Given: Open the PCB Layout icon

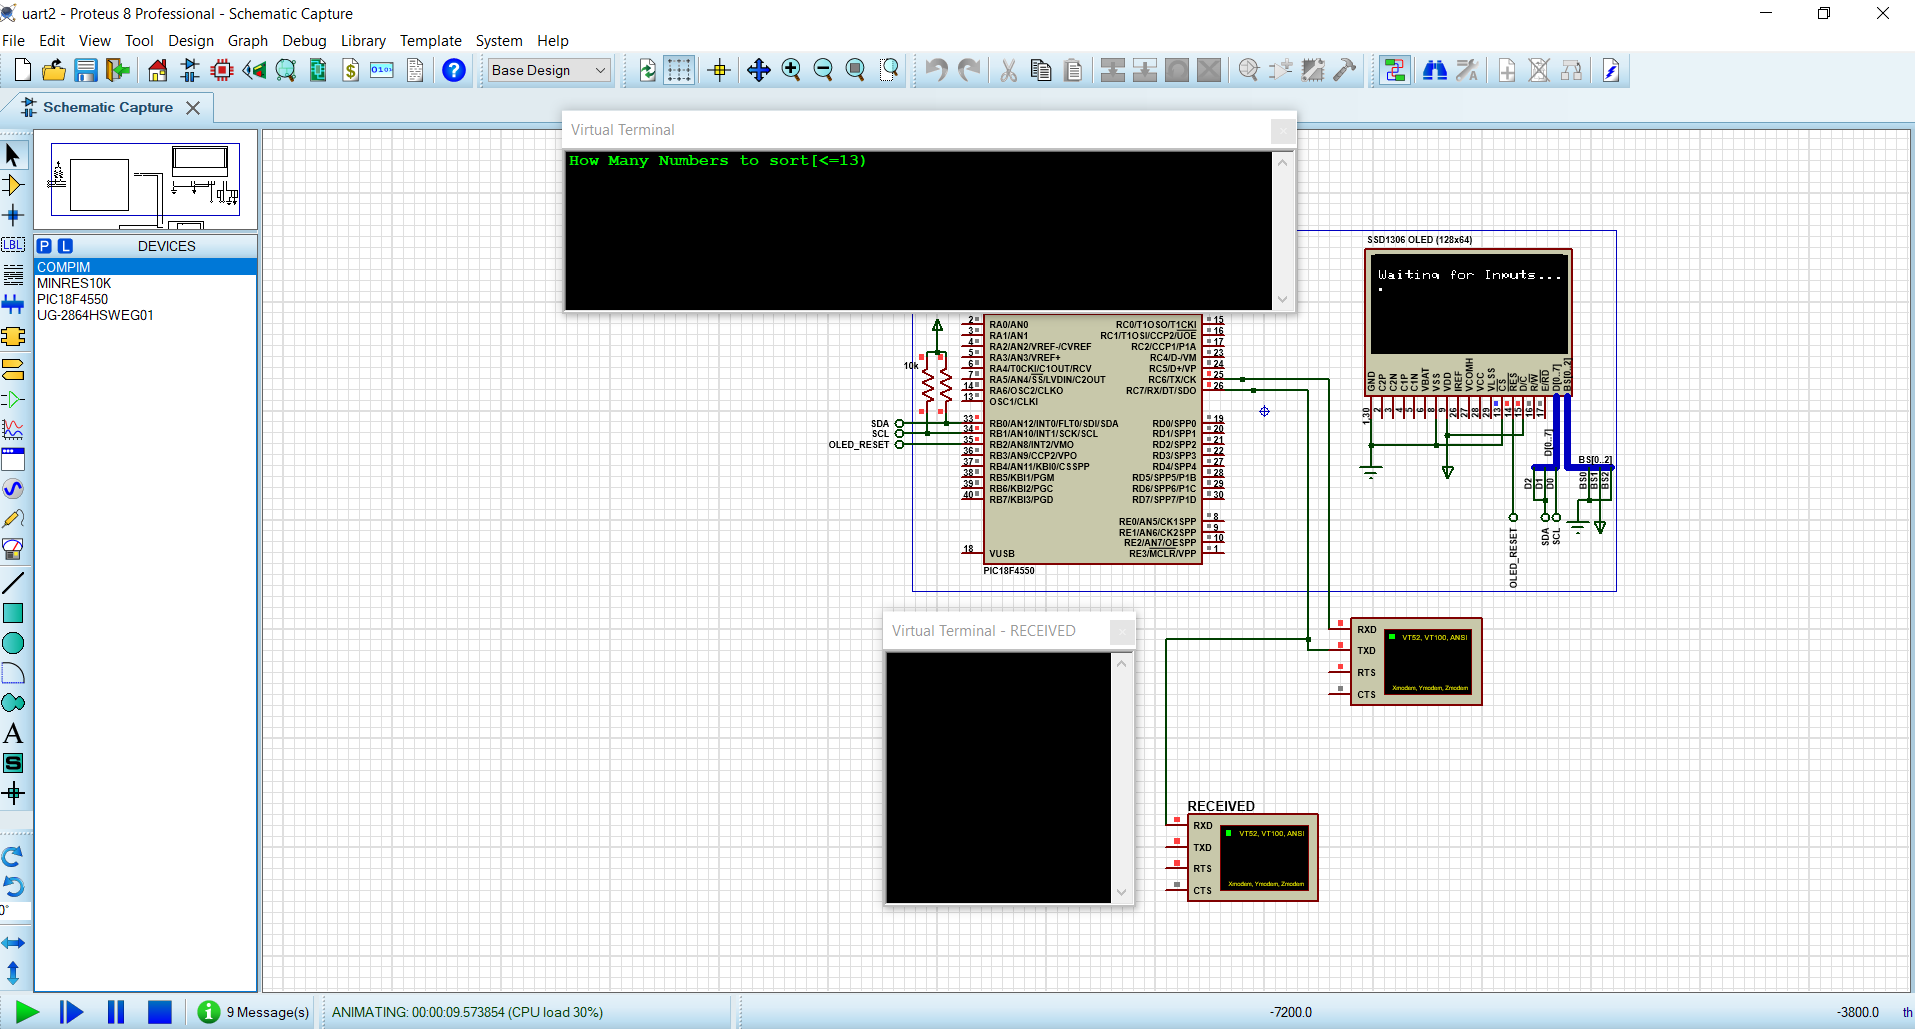Looking at the screenshot, I should coord(222,70).
